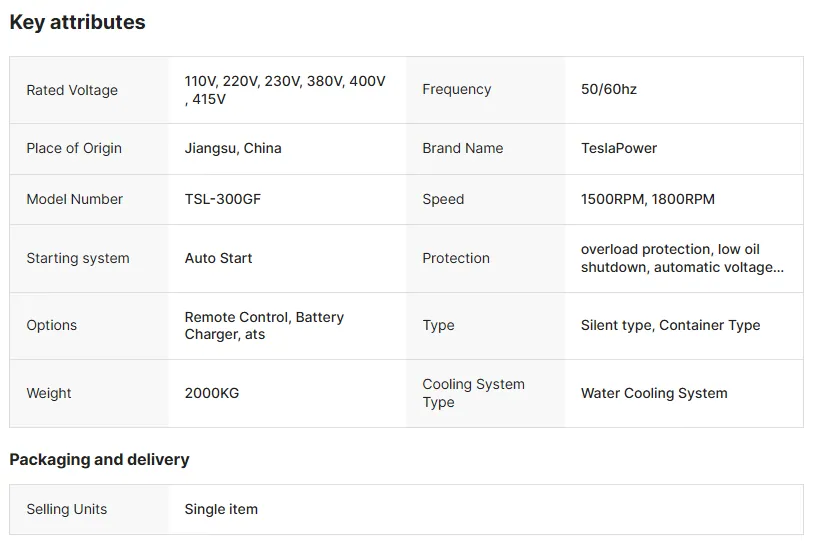
Task: Select Jiangsu, China origin value
Action: point(233,148)
